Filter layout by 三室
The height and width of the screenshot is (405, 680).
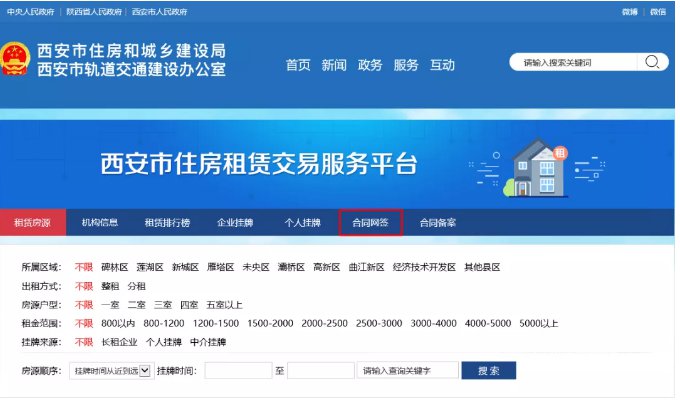pyautogui.click(x=163, y=305)
